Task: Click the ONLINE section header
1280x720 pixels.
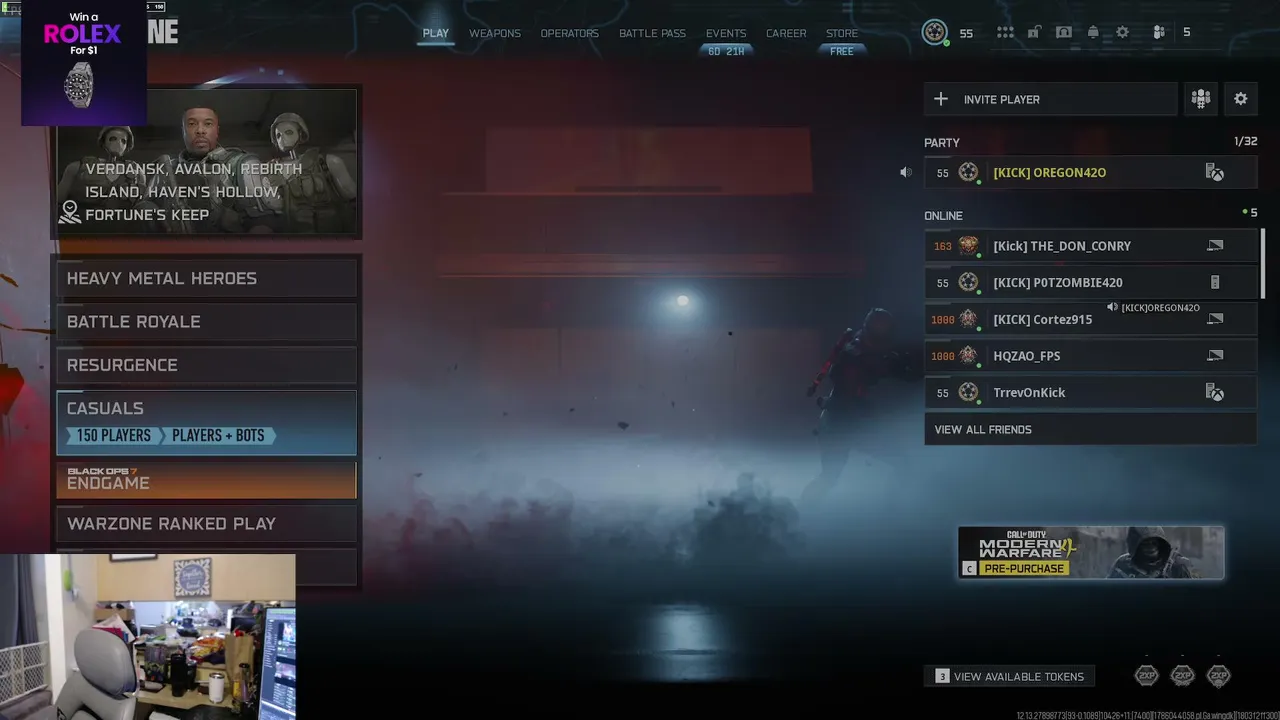Action: point(943,216)
